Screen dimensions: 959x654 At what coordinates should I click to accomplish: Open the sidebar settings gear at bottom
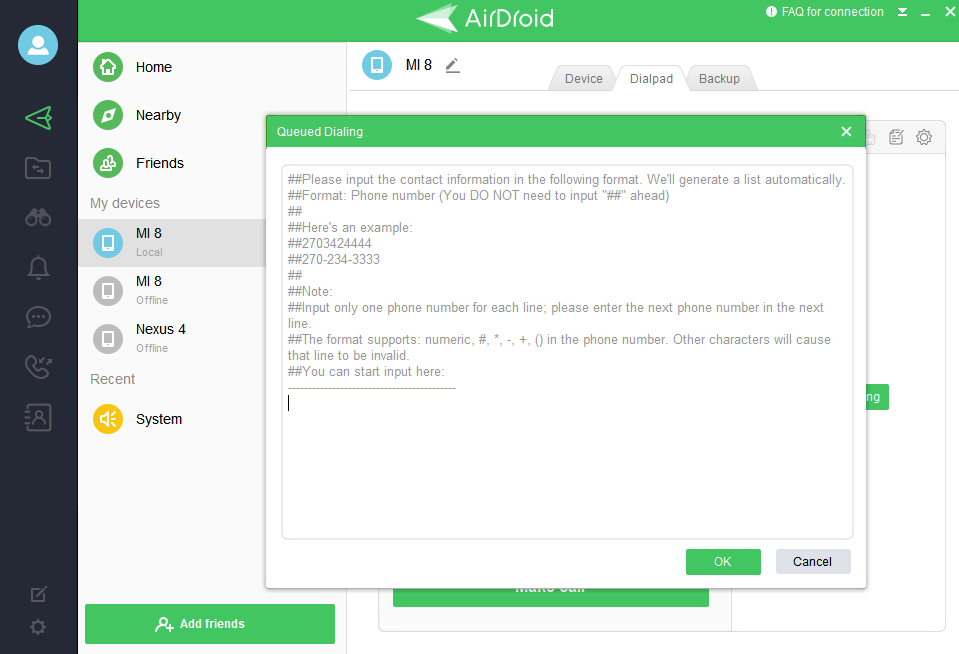[38, 627]
